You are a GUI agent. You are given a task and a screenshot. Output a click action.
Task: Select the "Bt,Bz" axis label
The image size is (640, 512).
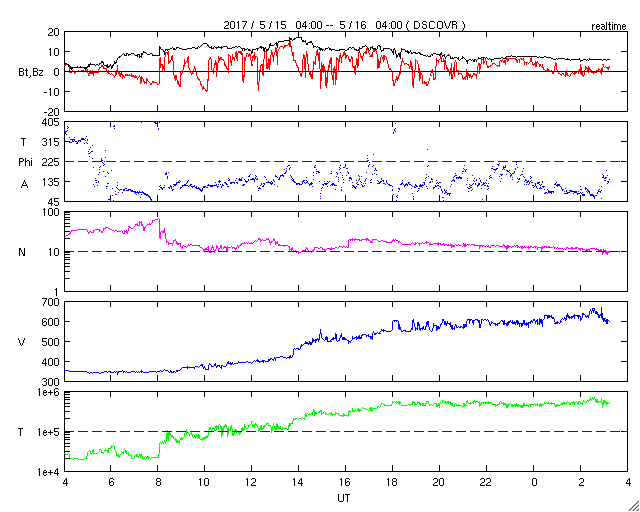[x=30, y=73]
